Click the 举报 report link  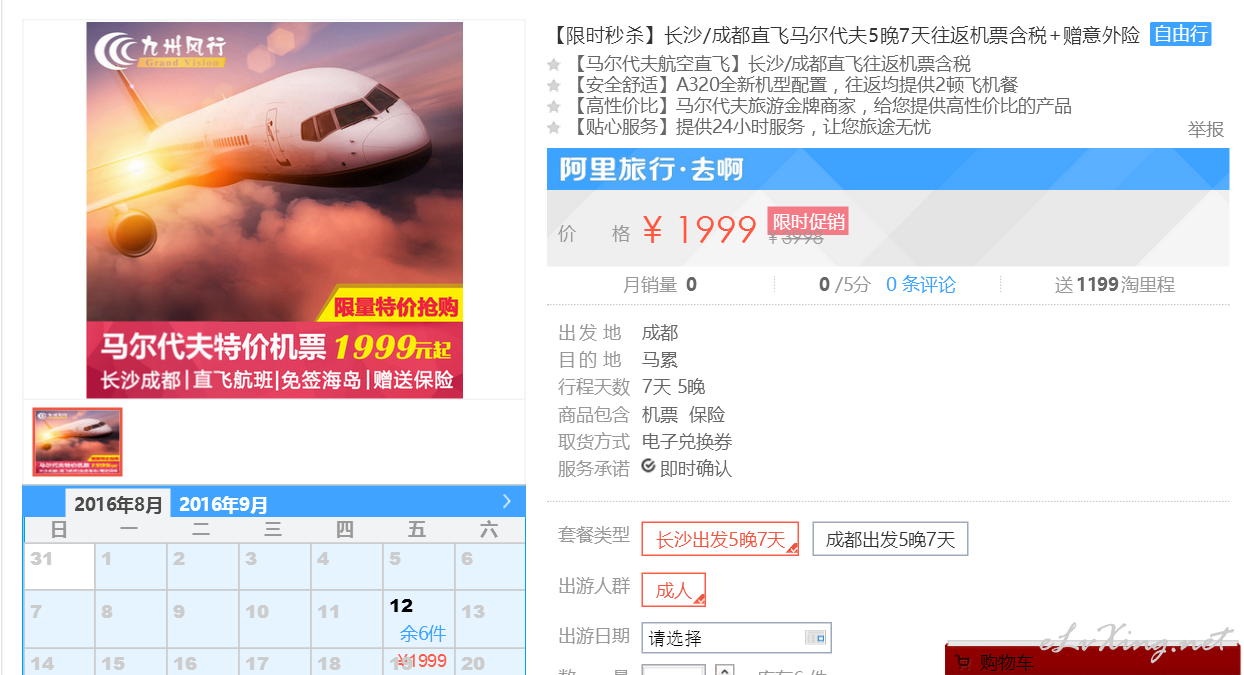coord(1205,129)
